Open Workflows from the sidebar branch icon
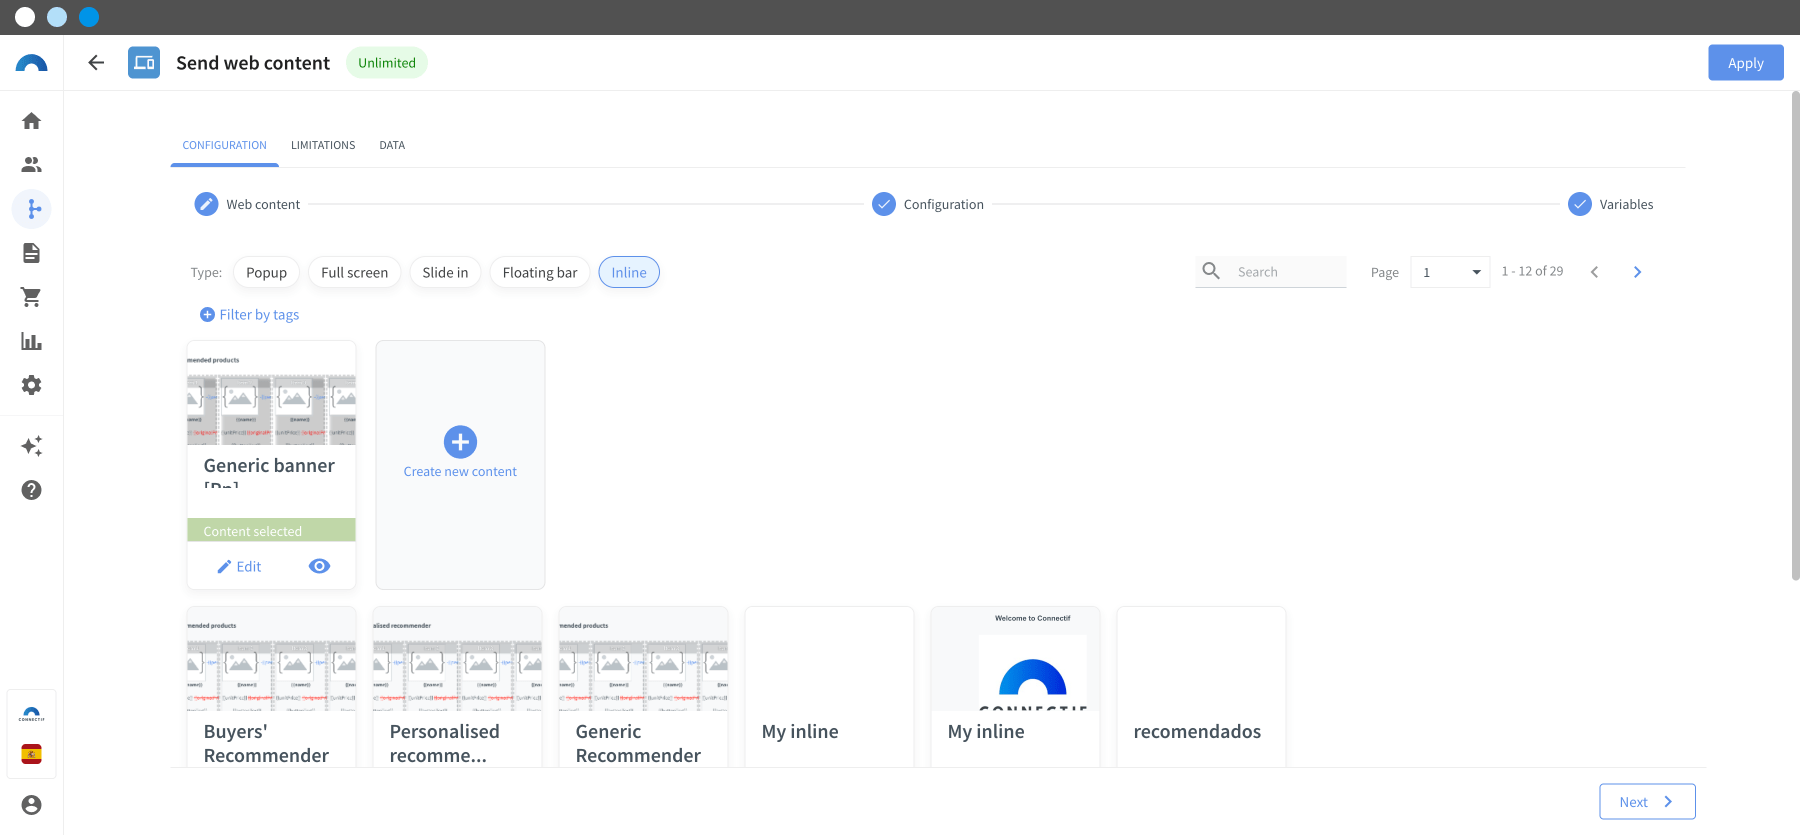 click(32, 209)
